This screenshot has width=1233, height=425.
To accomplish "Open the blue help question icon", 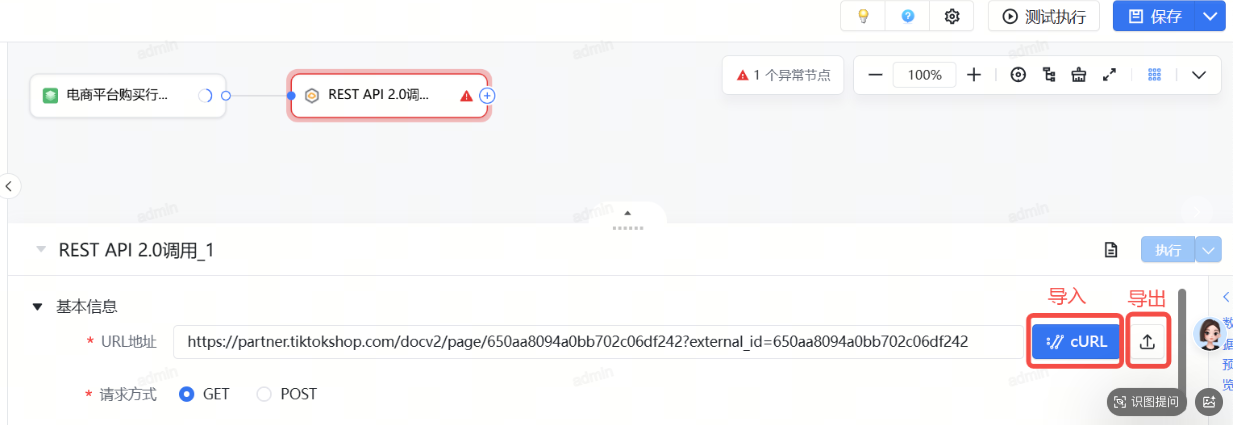I will click(x=907, y=16).
